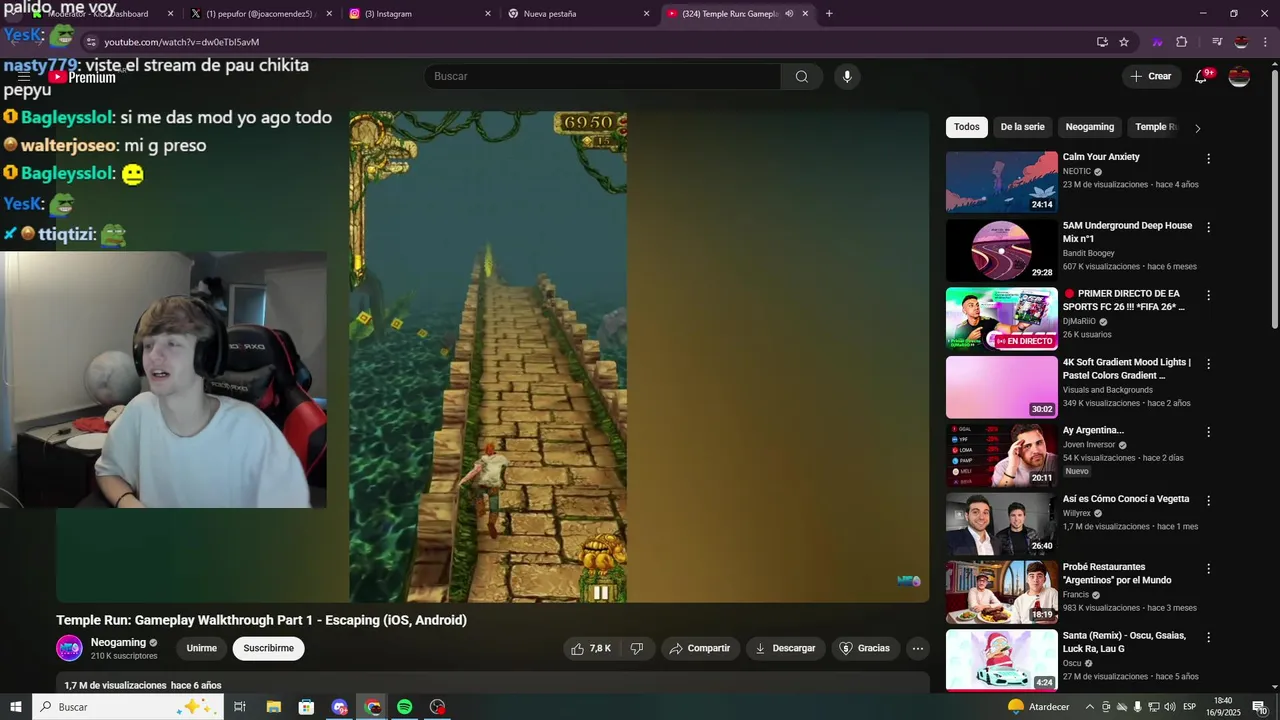The height and width of the screenshot is (720, 1280).
Task: Click the YouTube search input field
Action: coord(602,77)
